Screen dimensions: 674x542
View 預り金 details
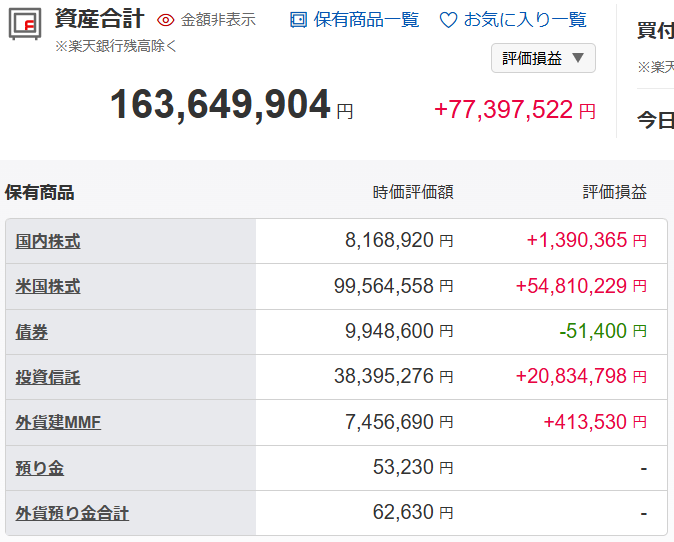pyautogui.click(x=40, y=468)
